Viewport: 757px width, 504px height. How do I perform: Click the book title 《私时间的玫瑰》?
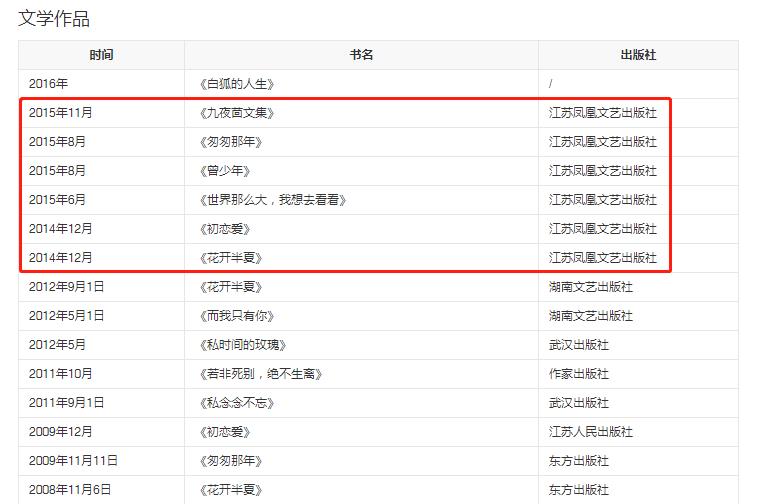(242, 345)
